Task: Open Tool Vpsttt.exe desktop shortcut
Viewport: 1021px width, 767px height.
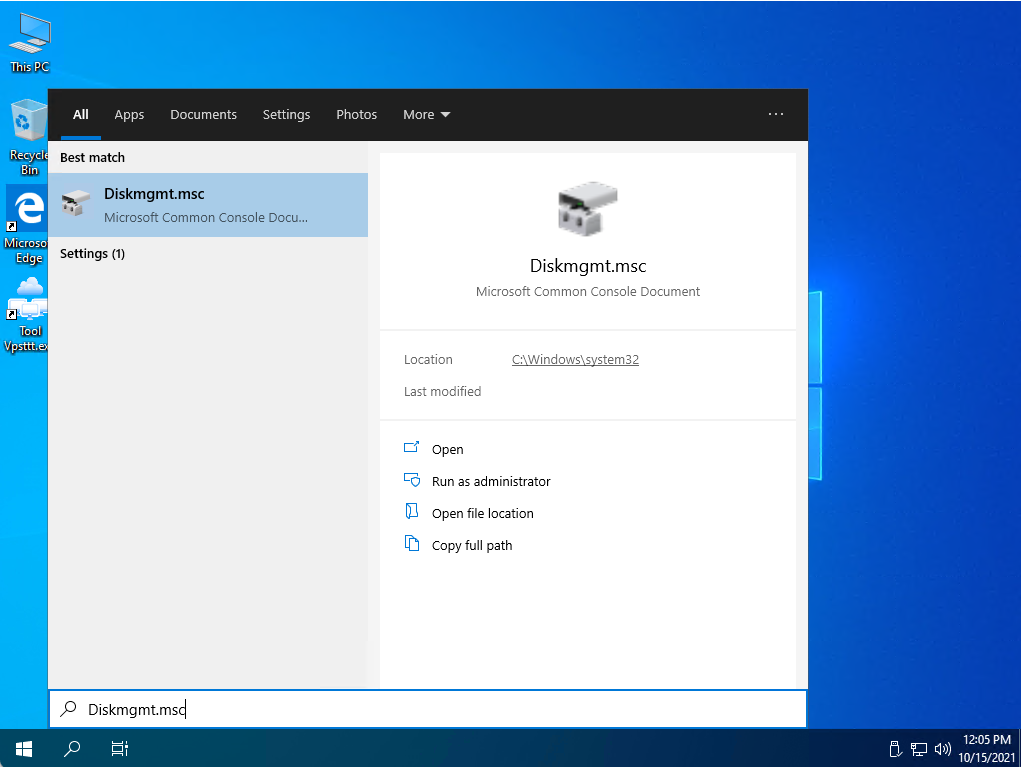Action: coord(26,314)
